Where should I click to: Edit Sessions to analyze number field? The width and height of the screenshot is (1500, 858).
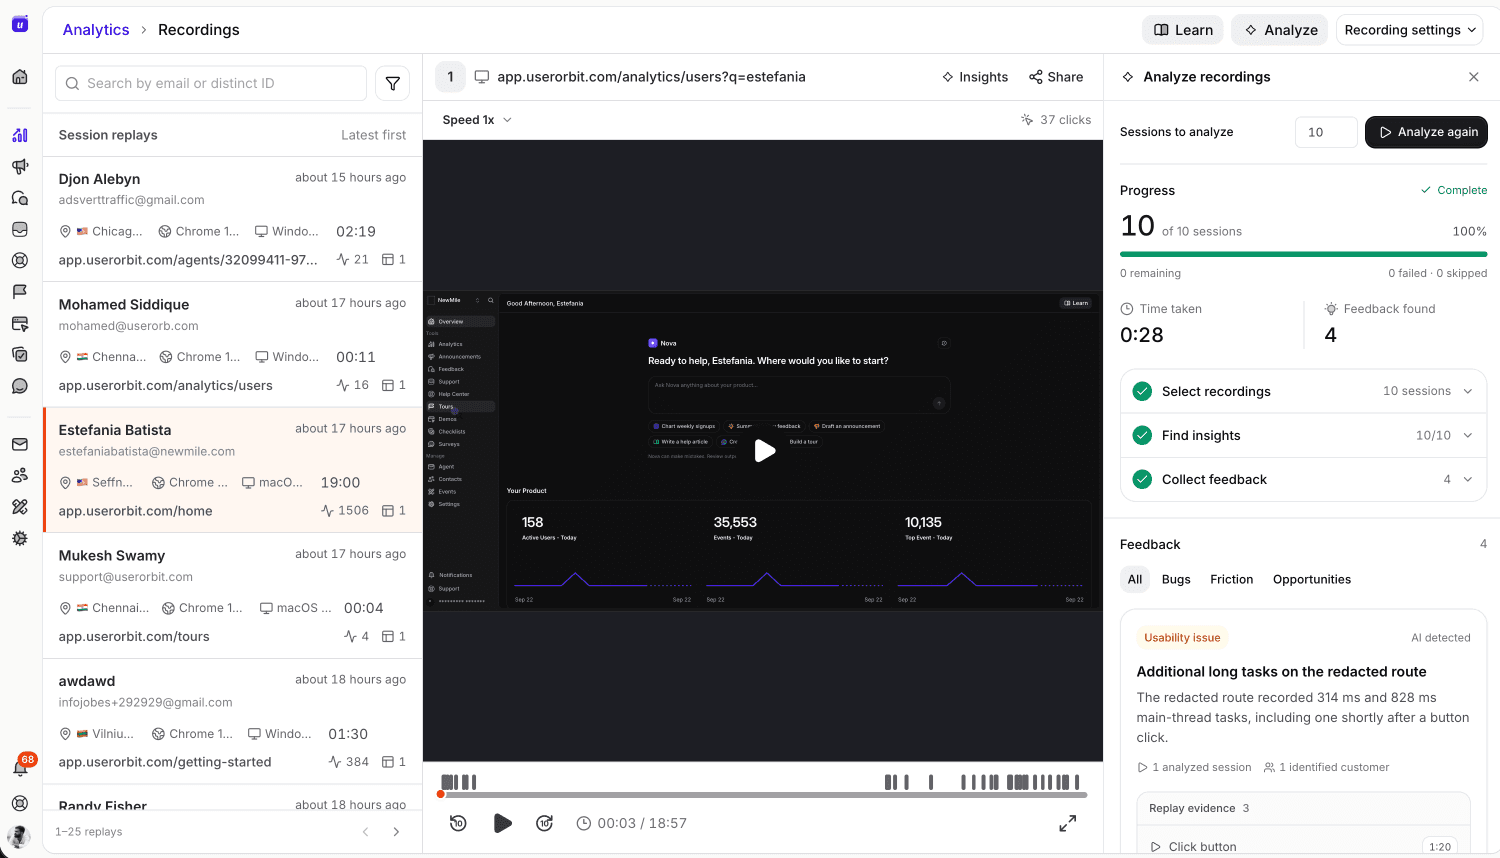pyautogui.click(x=1326, y=132)
